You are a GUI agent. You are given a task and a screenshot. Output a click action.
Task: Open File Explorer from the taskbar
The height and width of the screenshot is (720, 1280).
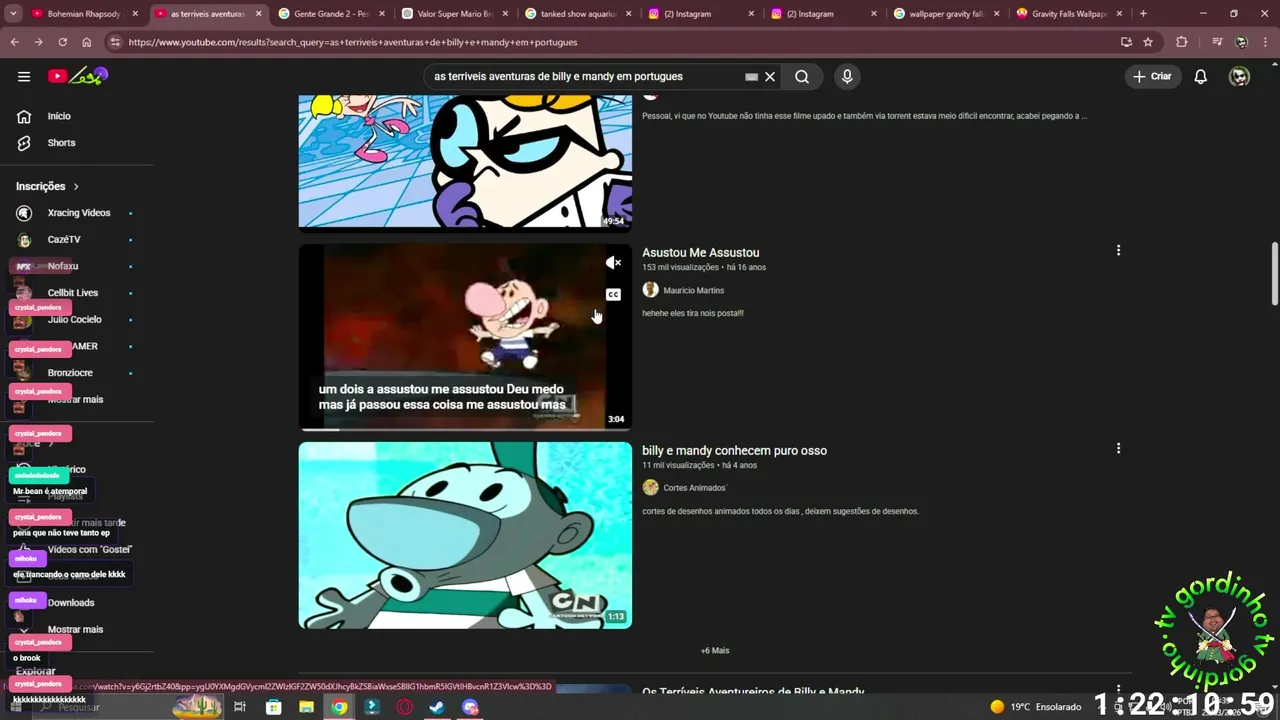307,707
